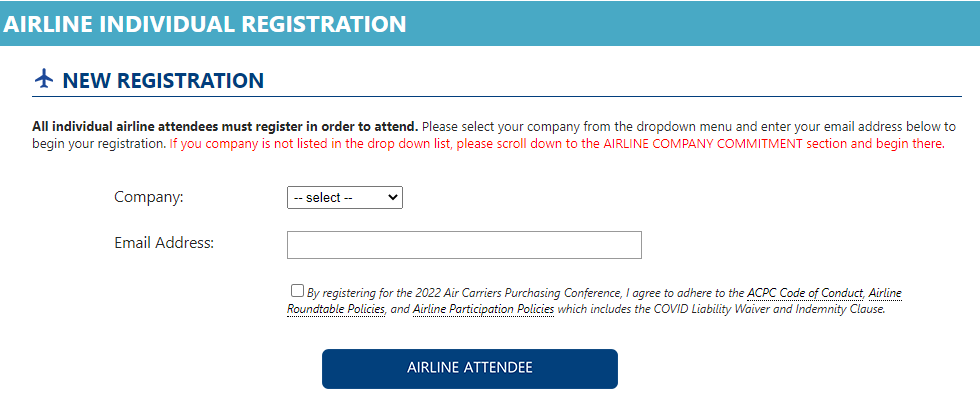Open the ACPC Code of Conduct link
This screenshot has height=403, width=980.
[x=806, y=292]
